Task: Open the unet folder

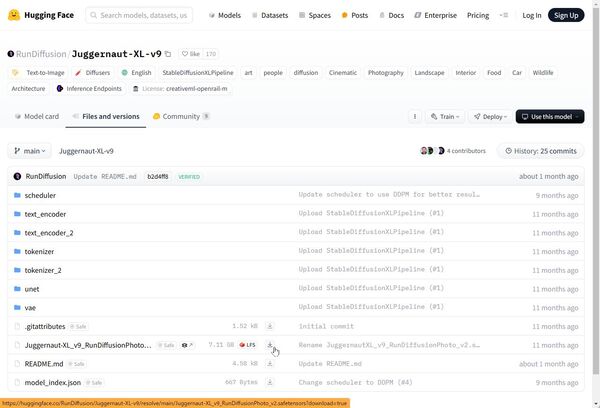Action: click(x=32, y=289)
